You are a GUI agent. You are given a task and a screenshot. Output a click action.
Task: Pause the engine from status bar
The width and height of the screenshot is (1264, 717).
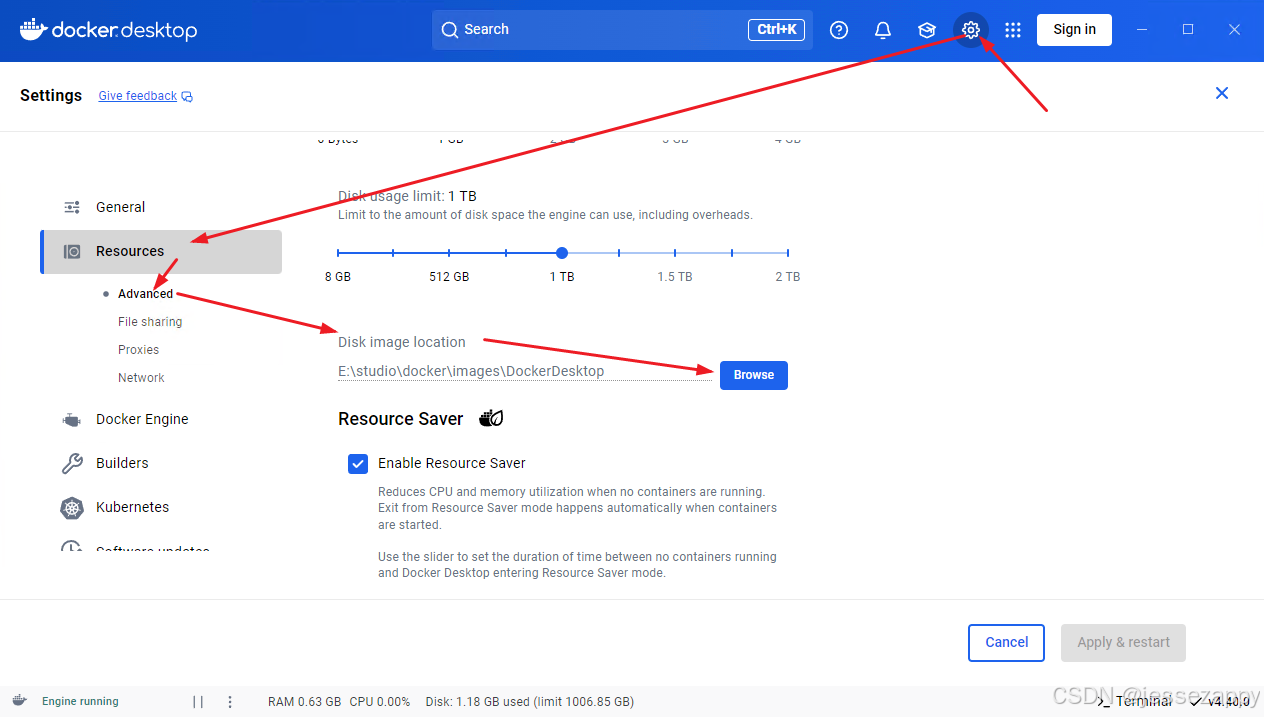click(x=198, y=702)
